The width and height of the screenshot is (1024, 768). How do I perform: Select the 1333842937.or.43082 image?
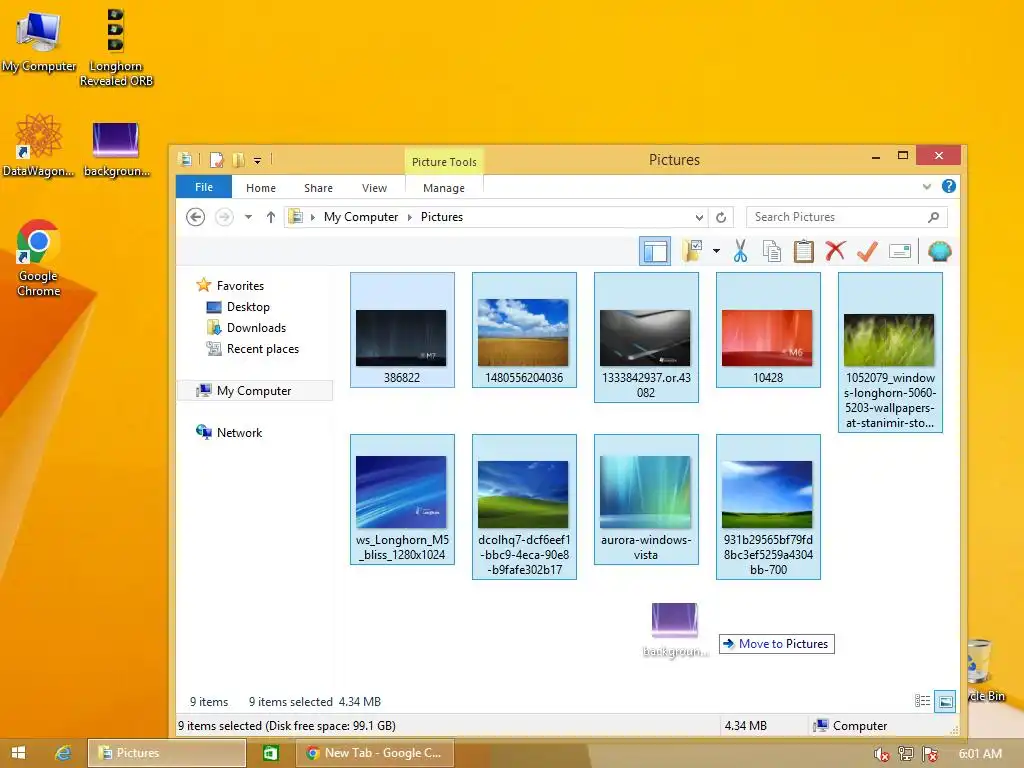click(x=646, y=337)
